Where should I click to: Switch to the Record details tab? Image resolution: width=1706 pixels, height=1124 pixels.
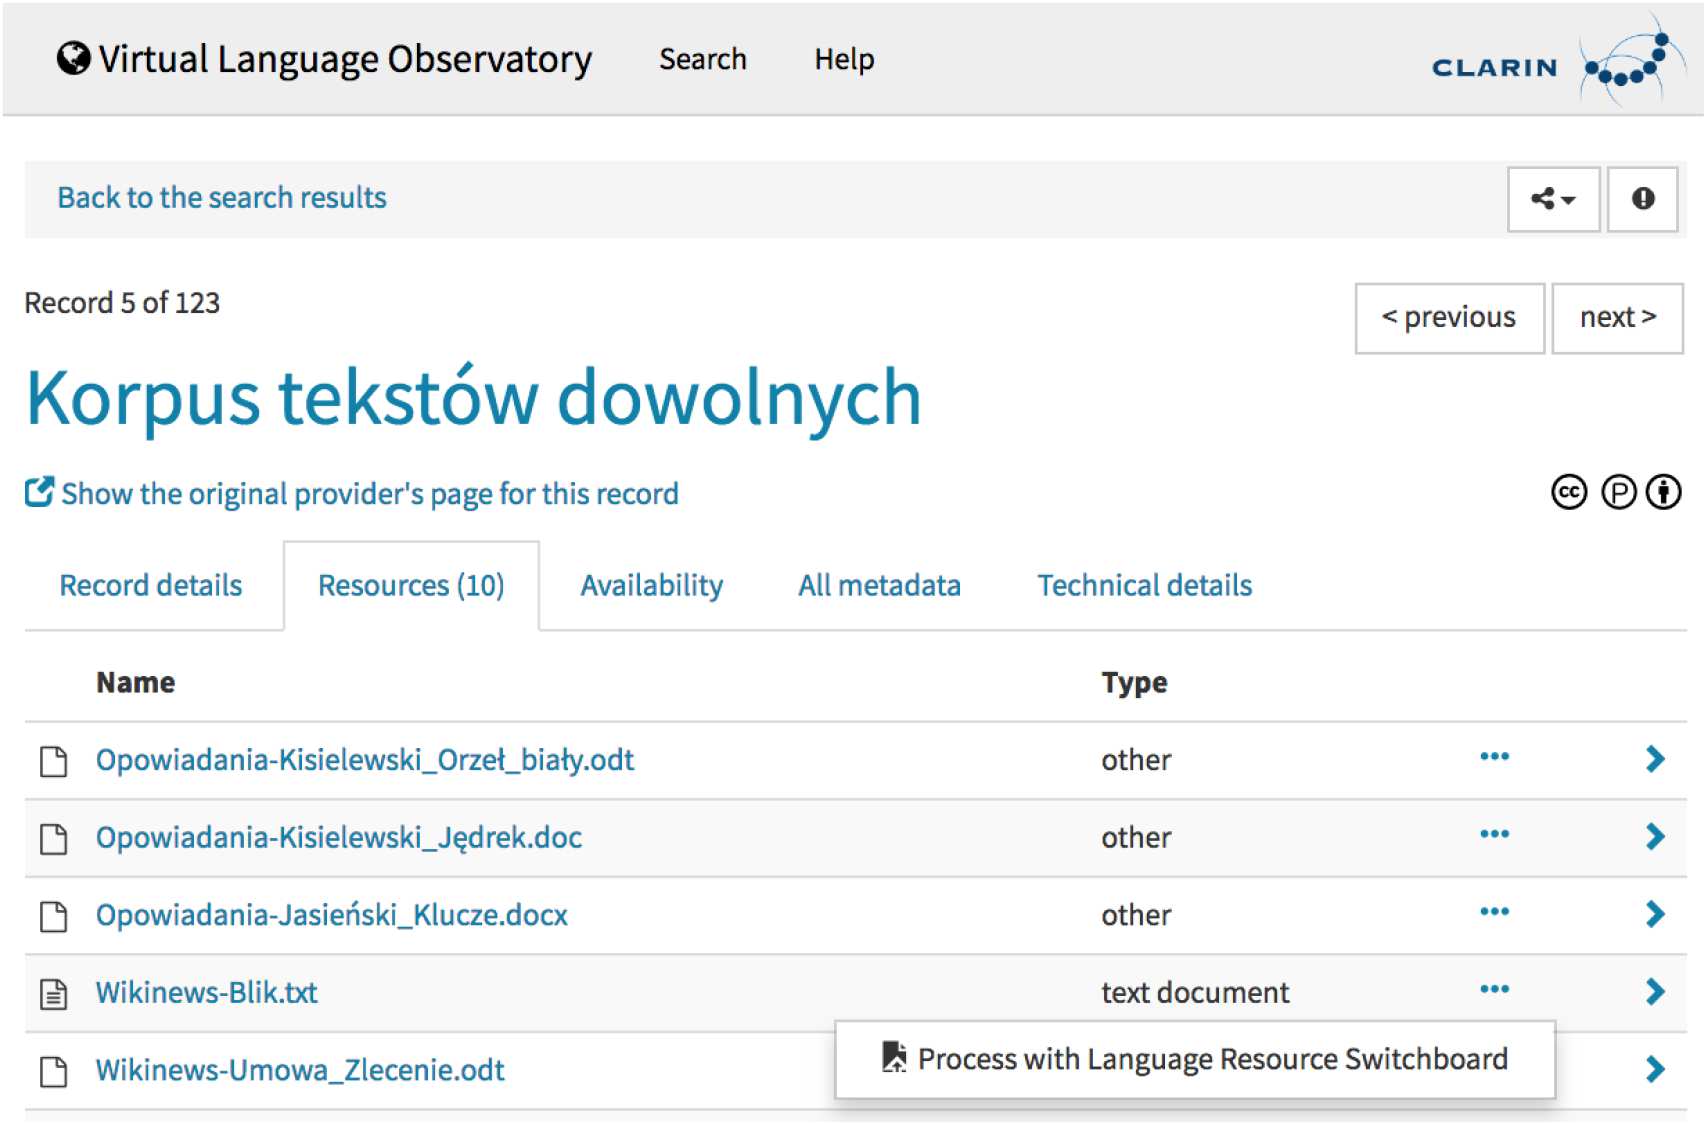(151, 585)
